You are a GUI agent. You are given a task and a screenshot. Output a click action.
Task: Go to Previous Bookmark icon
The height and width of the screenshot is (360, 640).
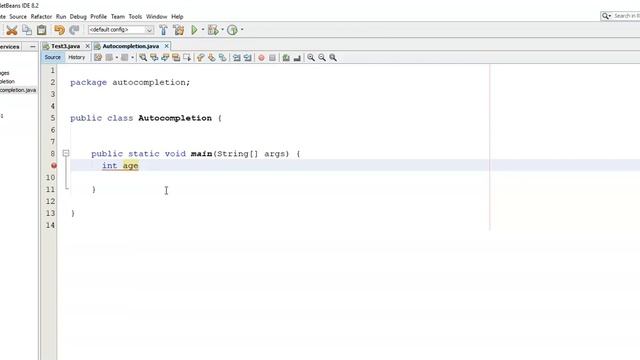click(x=200, y=58)
